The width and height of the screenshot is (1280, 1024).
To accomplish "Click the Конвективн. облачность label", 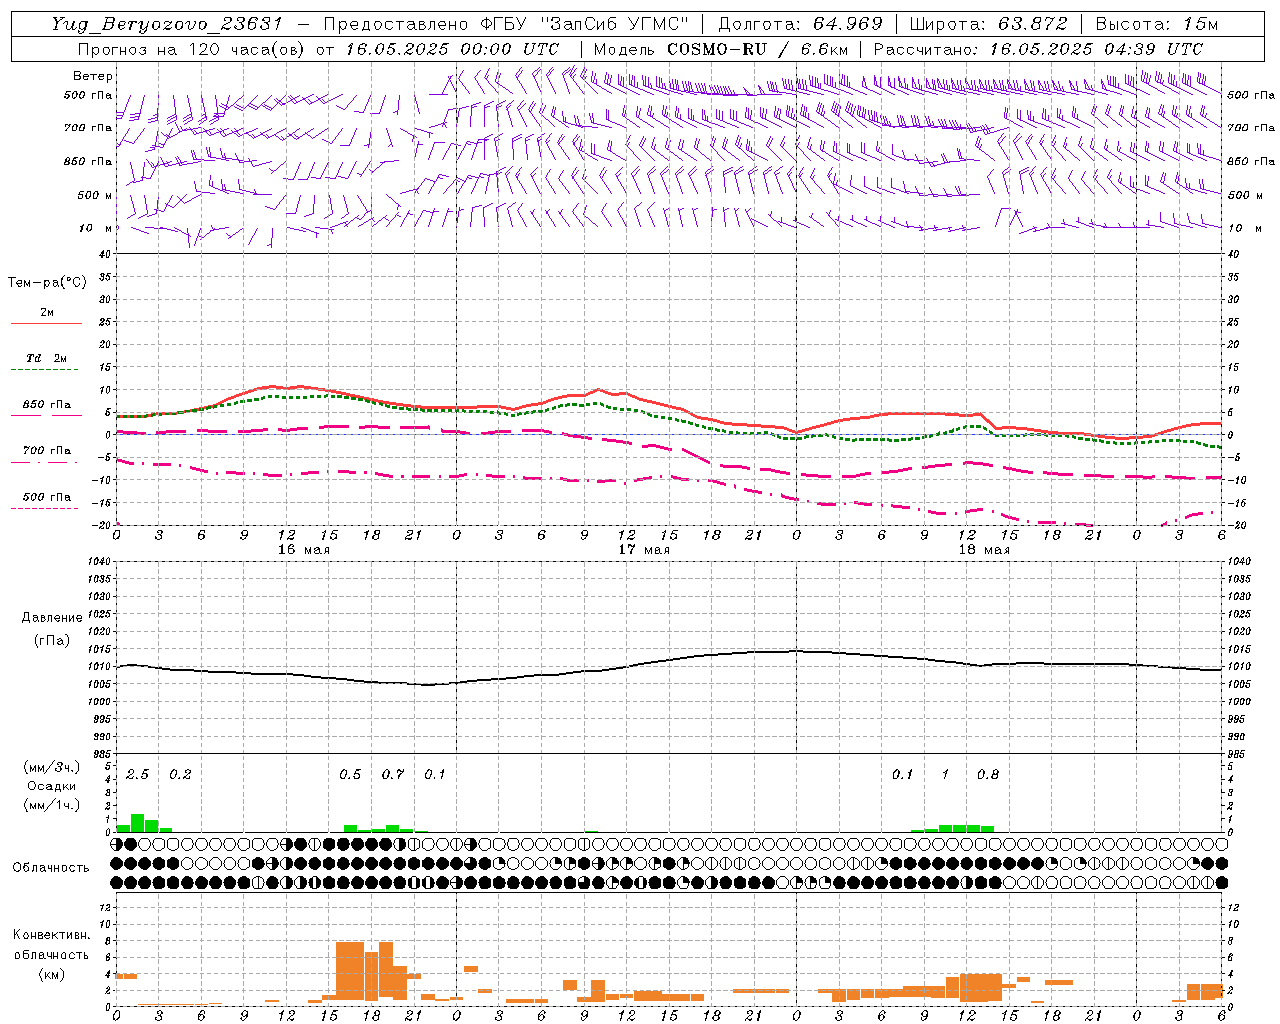I will point(51,945).
